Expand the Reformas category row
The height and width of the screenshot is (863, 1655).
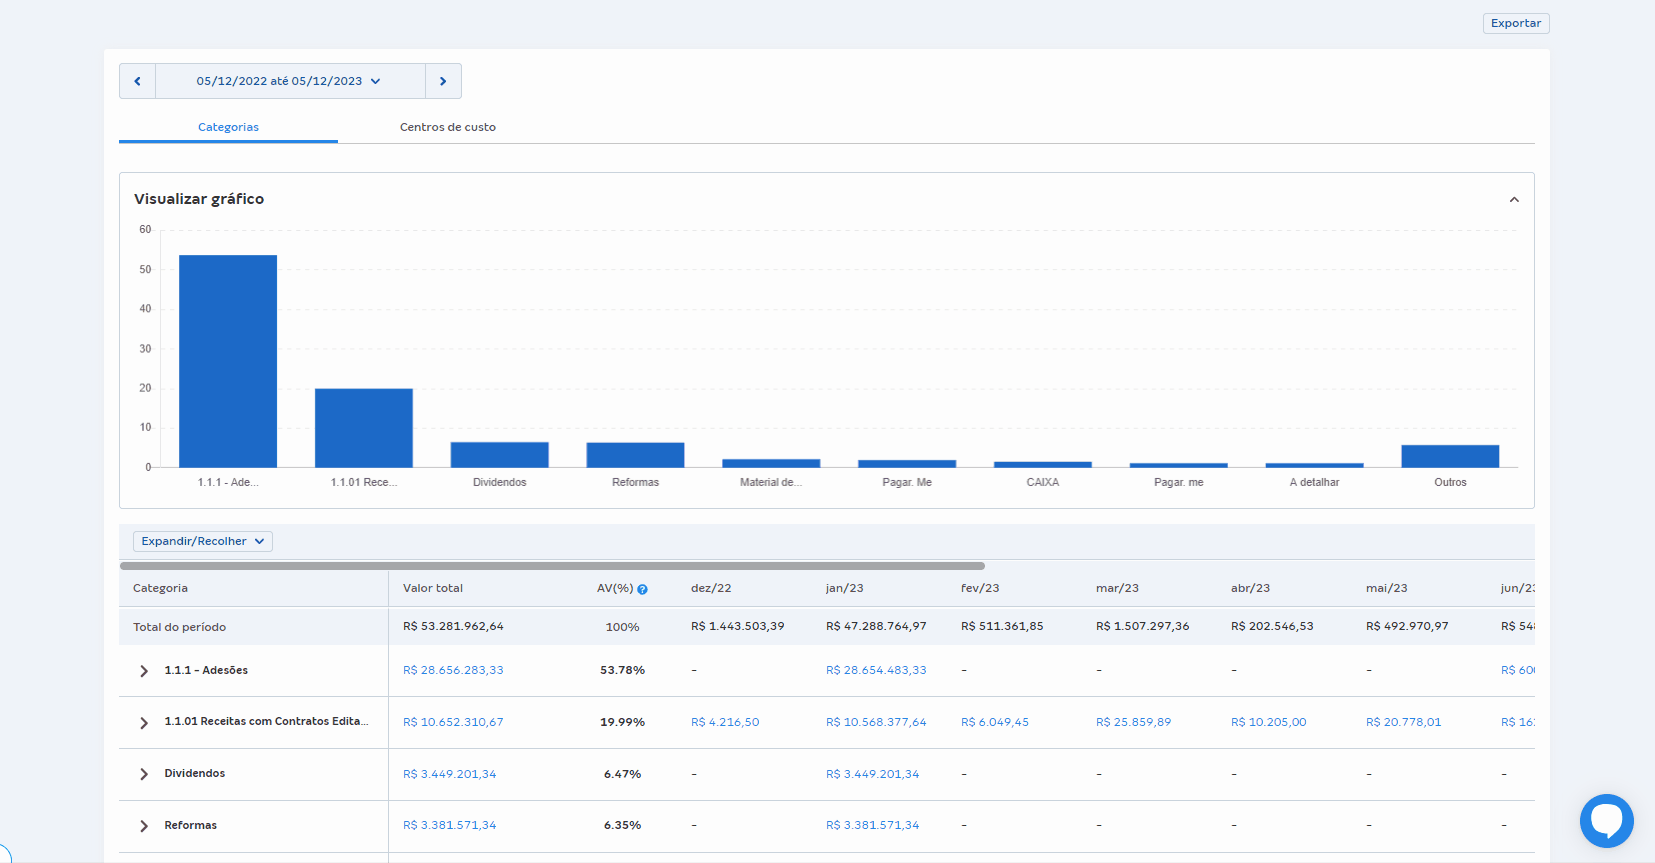coord(144,826)
